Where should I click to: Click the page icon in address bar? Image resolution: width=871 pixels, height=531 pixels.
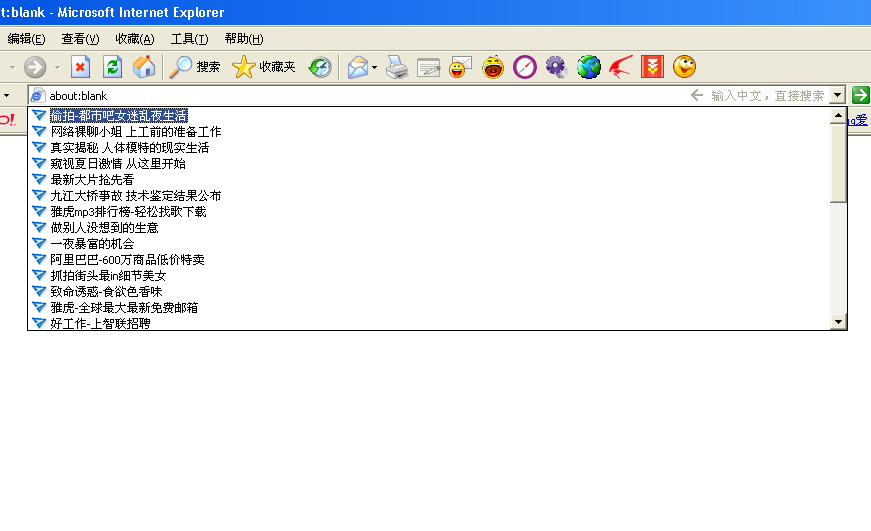37,96
